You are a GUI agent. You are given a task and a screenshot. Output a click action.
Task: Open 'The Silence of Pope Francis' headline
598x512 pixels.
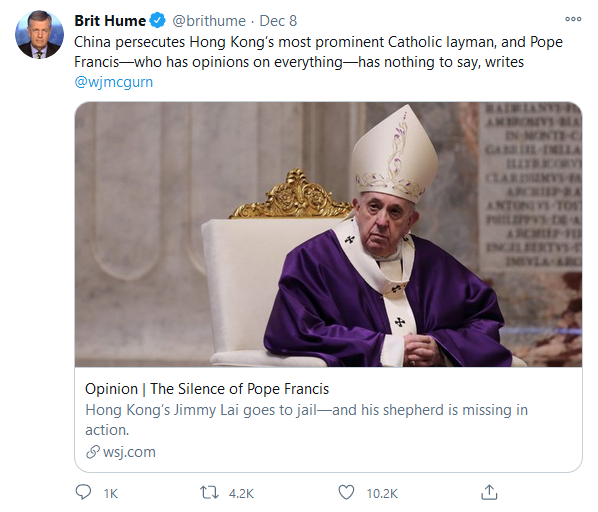(207, 389)
